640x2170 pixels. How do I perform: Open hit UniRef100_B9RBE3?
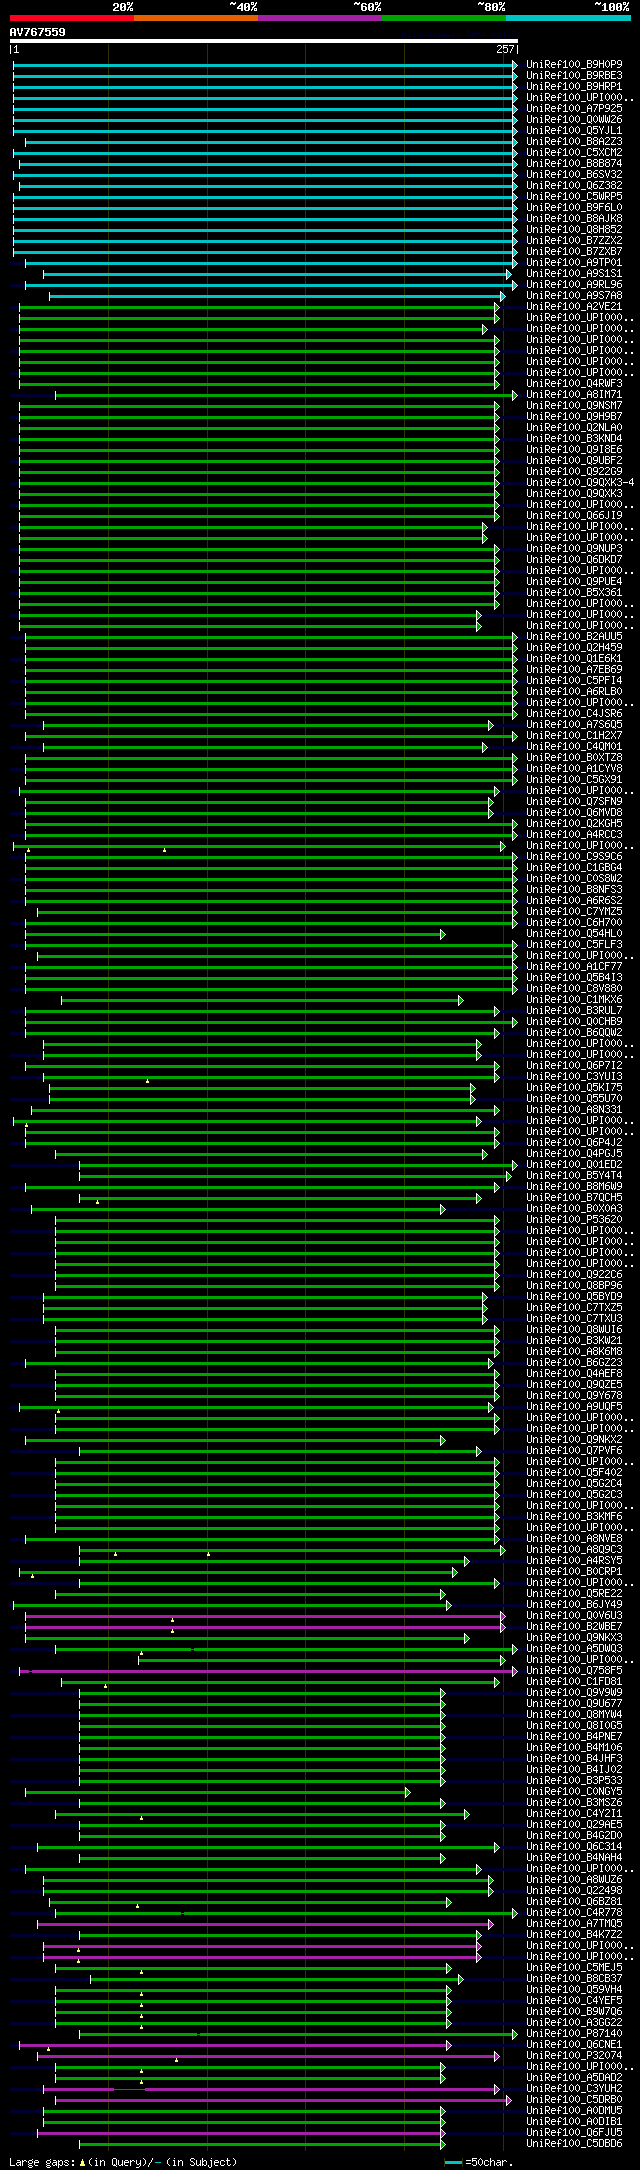coord(574,75)
